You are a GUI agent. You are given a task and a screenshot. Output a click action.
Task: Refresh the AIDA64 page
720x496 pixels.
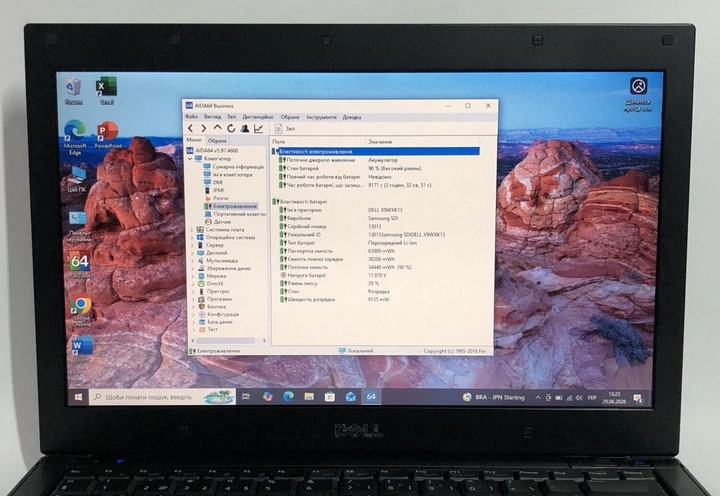(x=231, y=129)
